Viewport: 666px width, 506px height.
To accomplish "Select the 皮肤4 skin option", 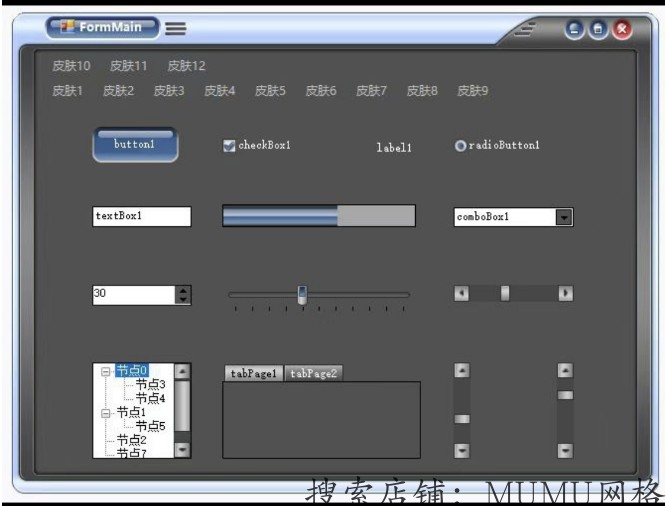I will 220,90.
